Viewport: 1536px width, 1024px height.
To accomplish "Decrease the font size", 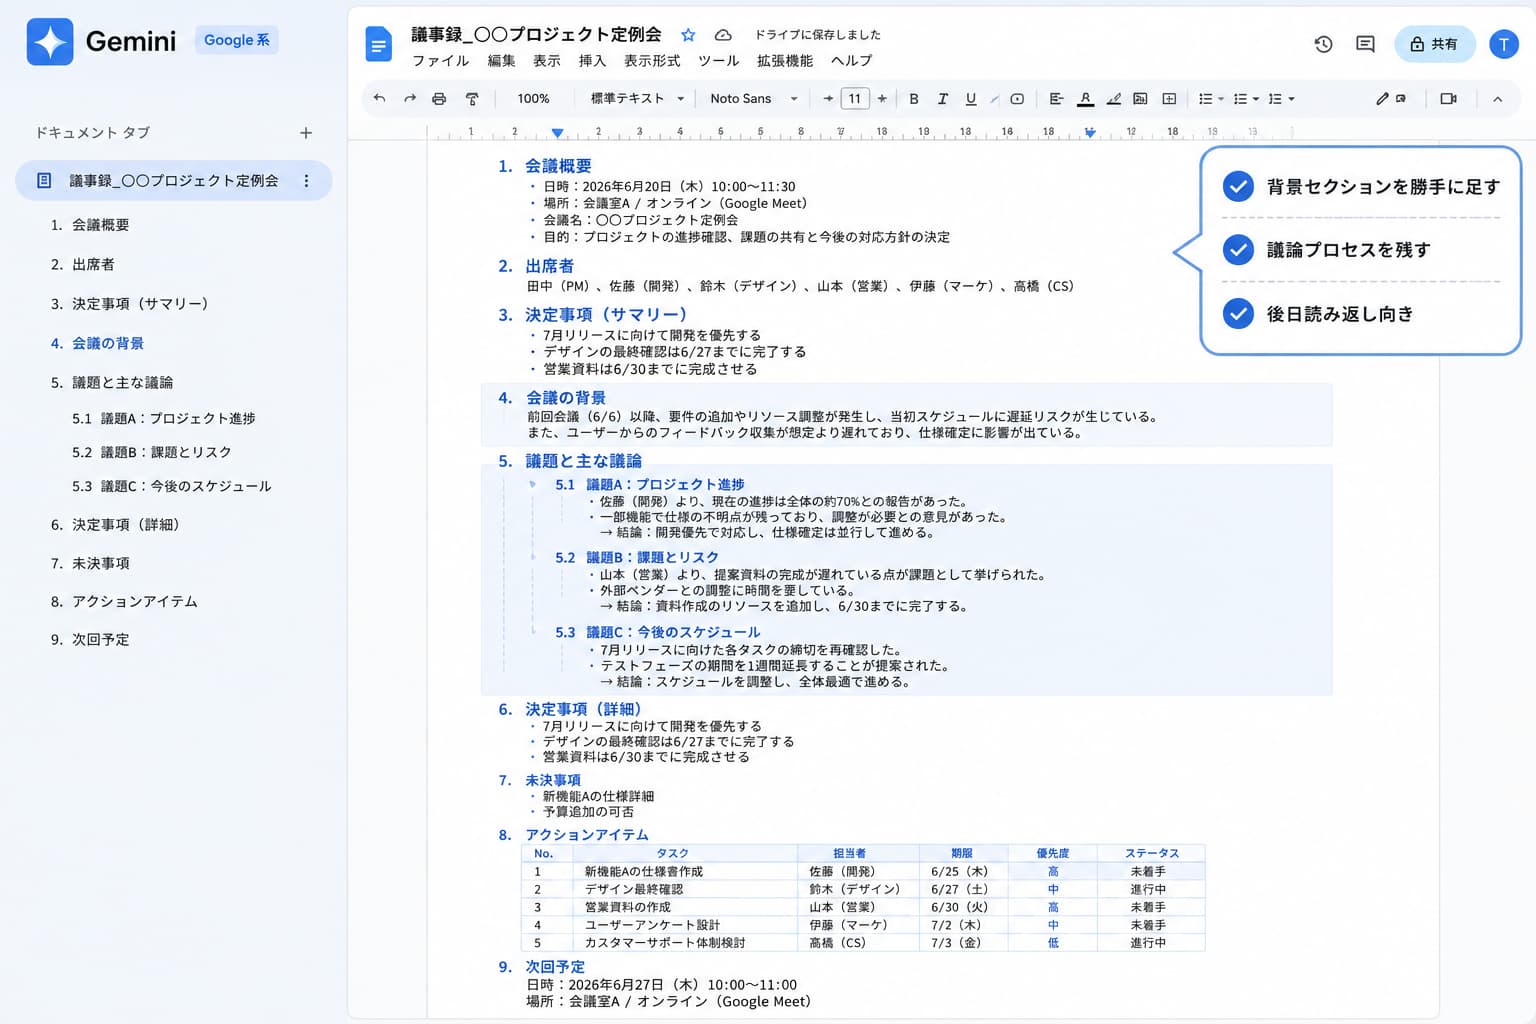I will pyautogui.click(x=828, y=99).
